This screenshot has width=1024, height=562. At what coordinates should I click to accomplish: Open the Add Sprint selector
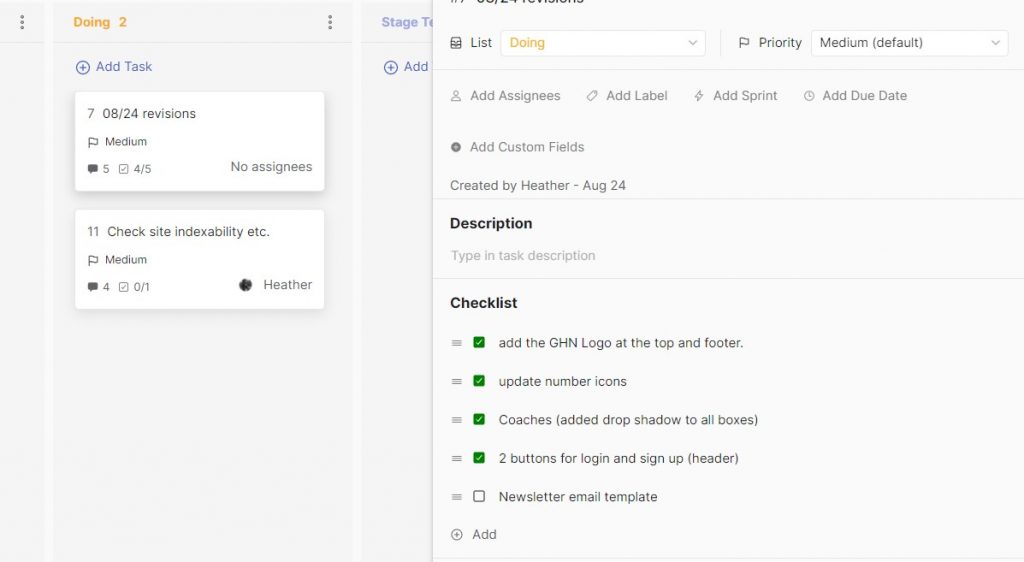(x=735, y=96)
